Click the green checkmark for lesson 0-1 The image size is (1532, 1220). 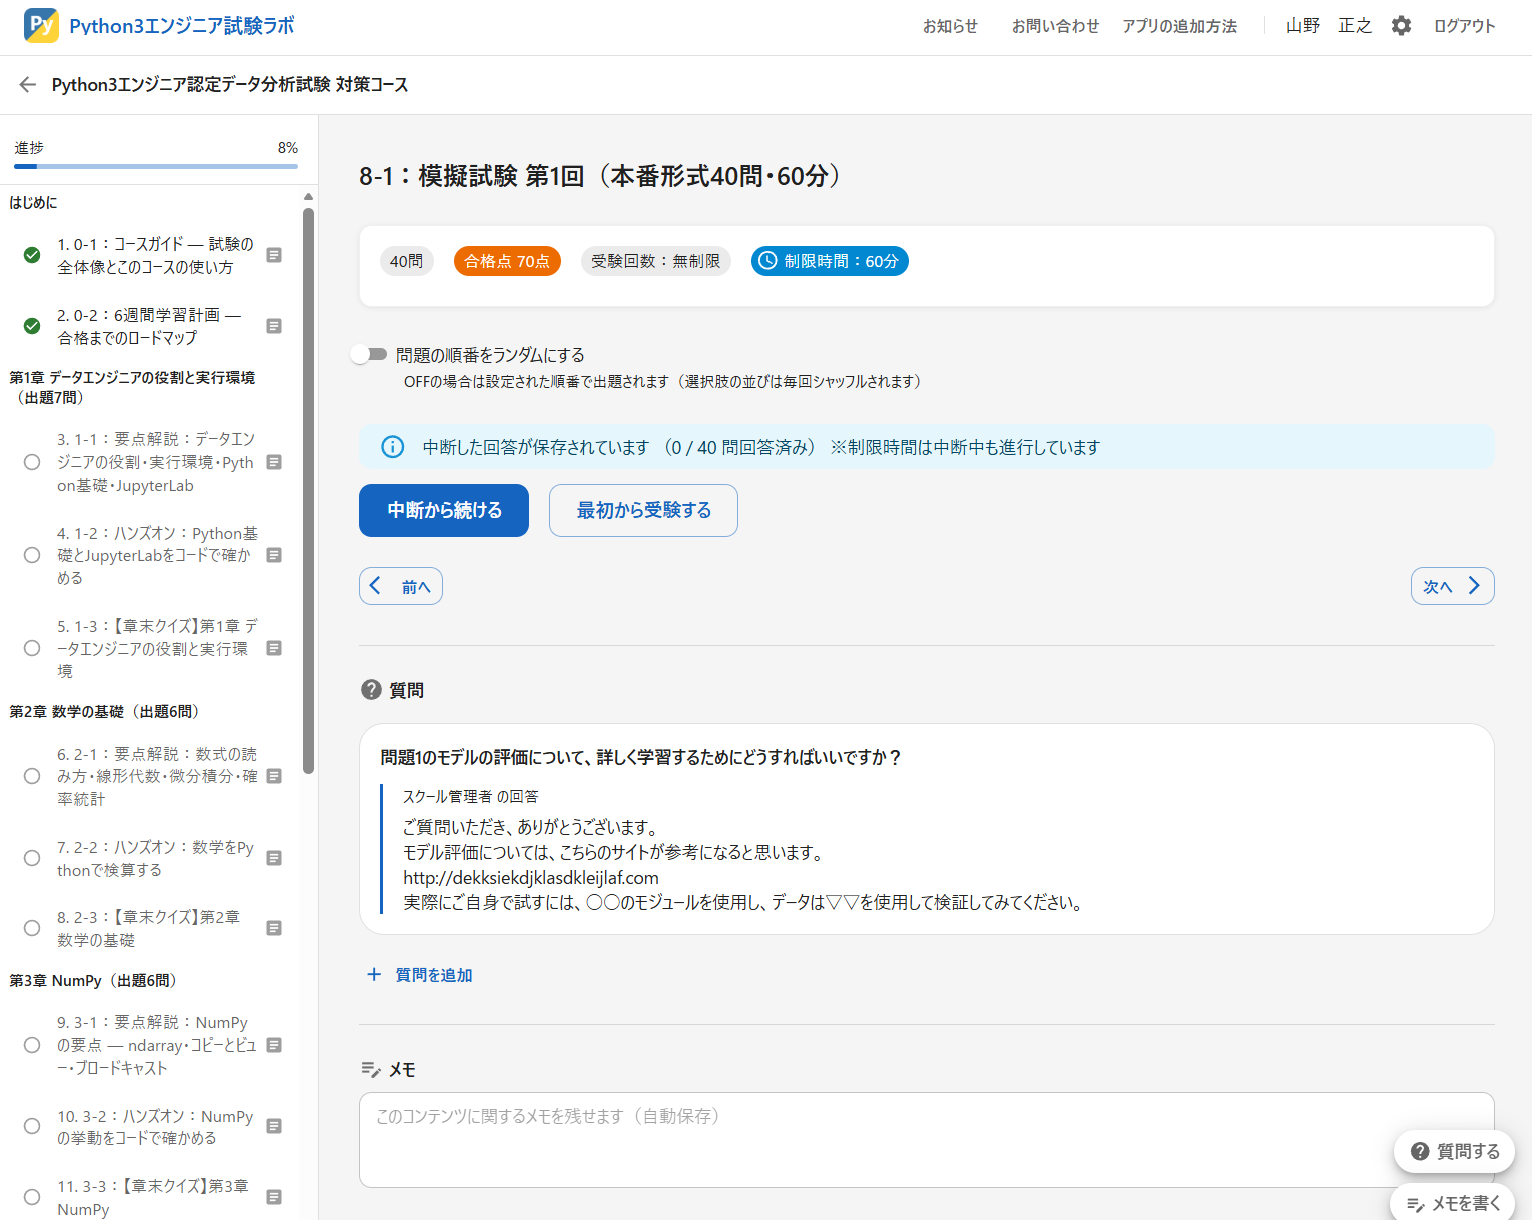pos(32,255)
